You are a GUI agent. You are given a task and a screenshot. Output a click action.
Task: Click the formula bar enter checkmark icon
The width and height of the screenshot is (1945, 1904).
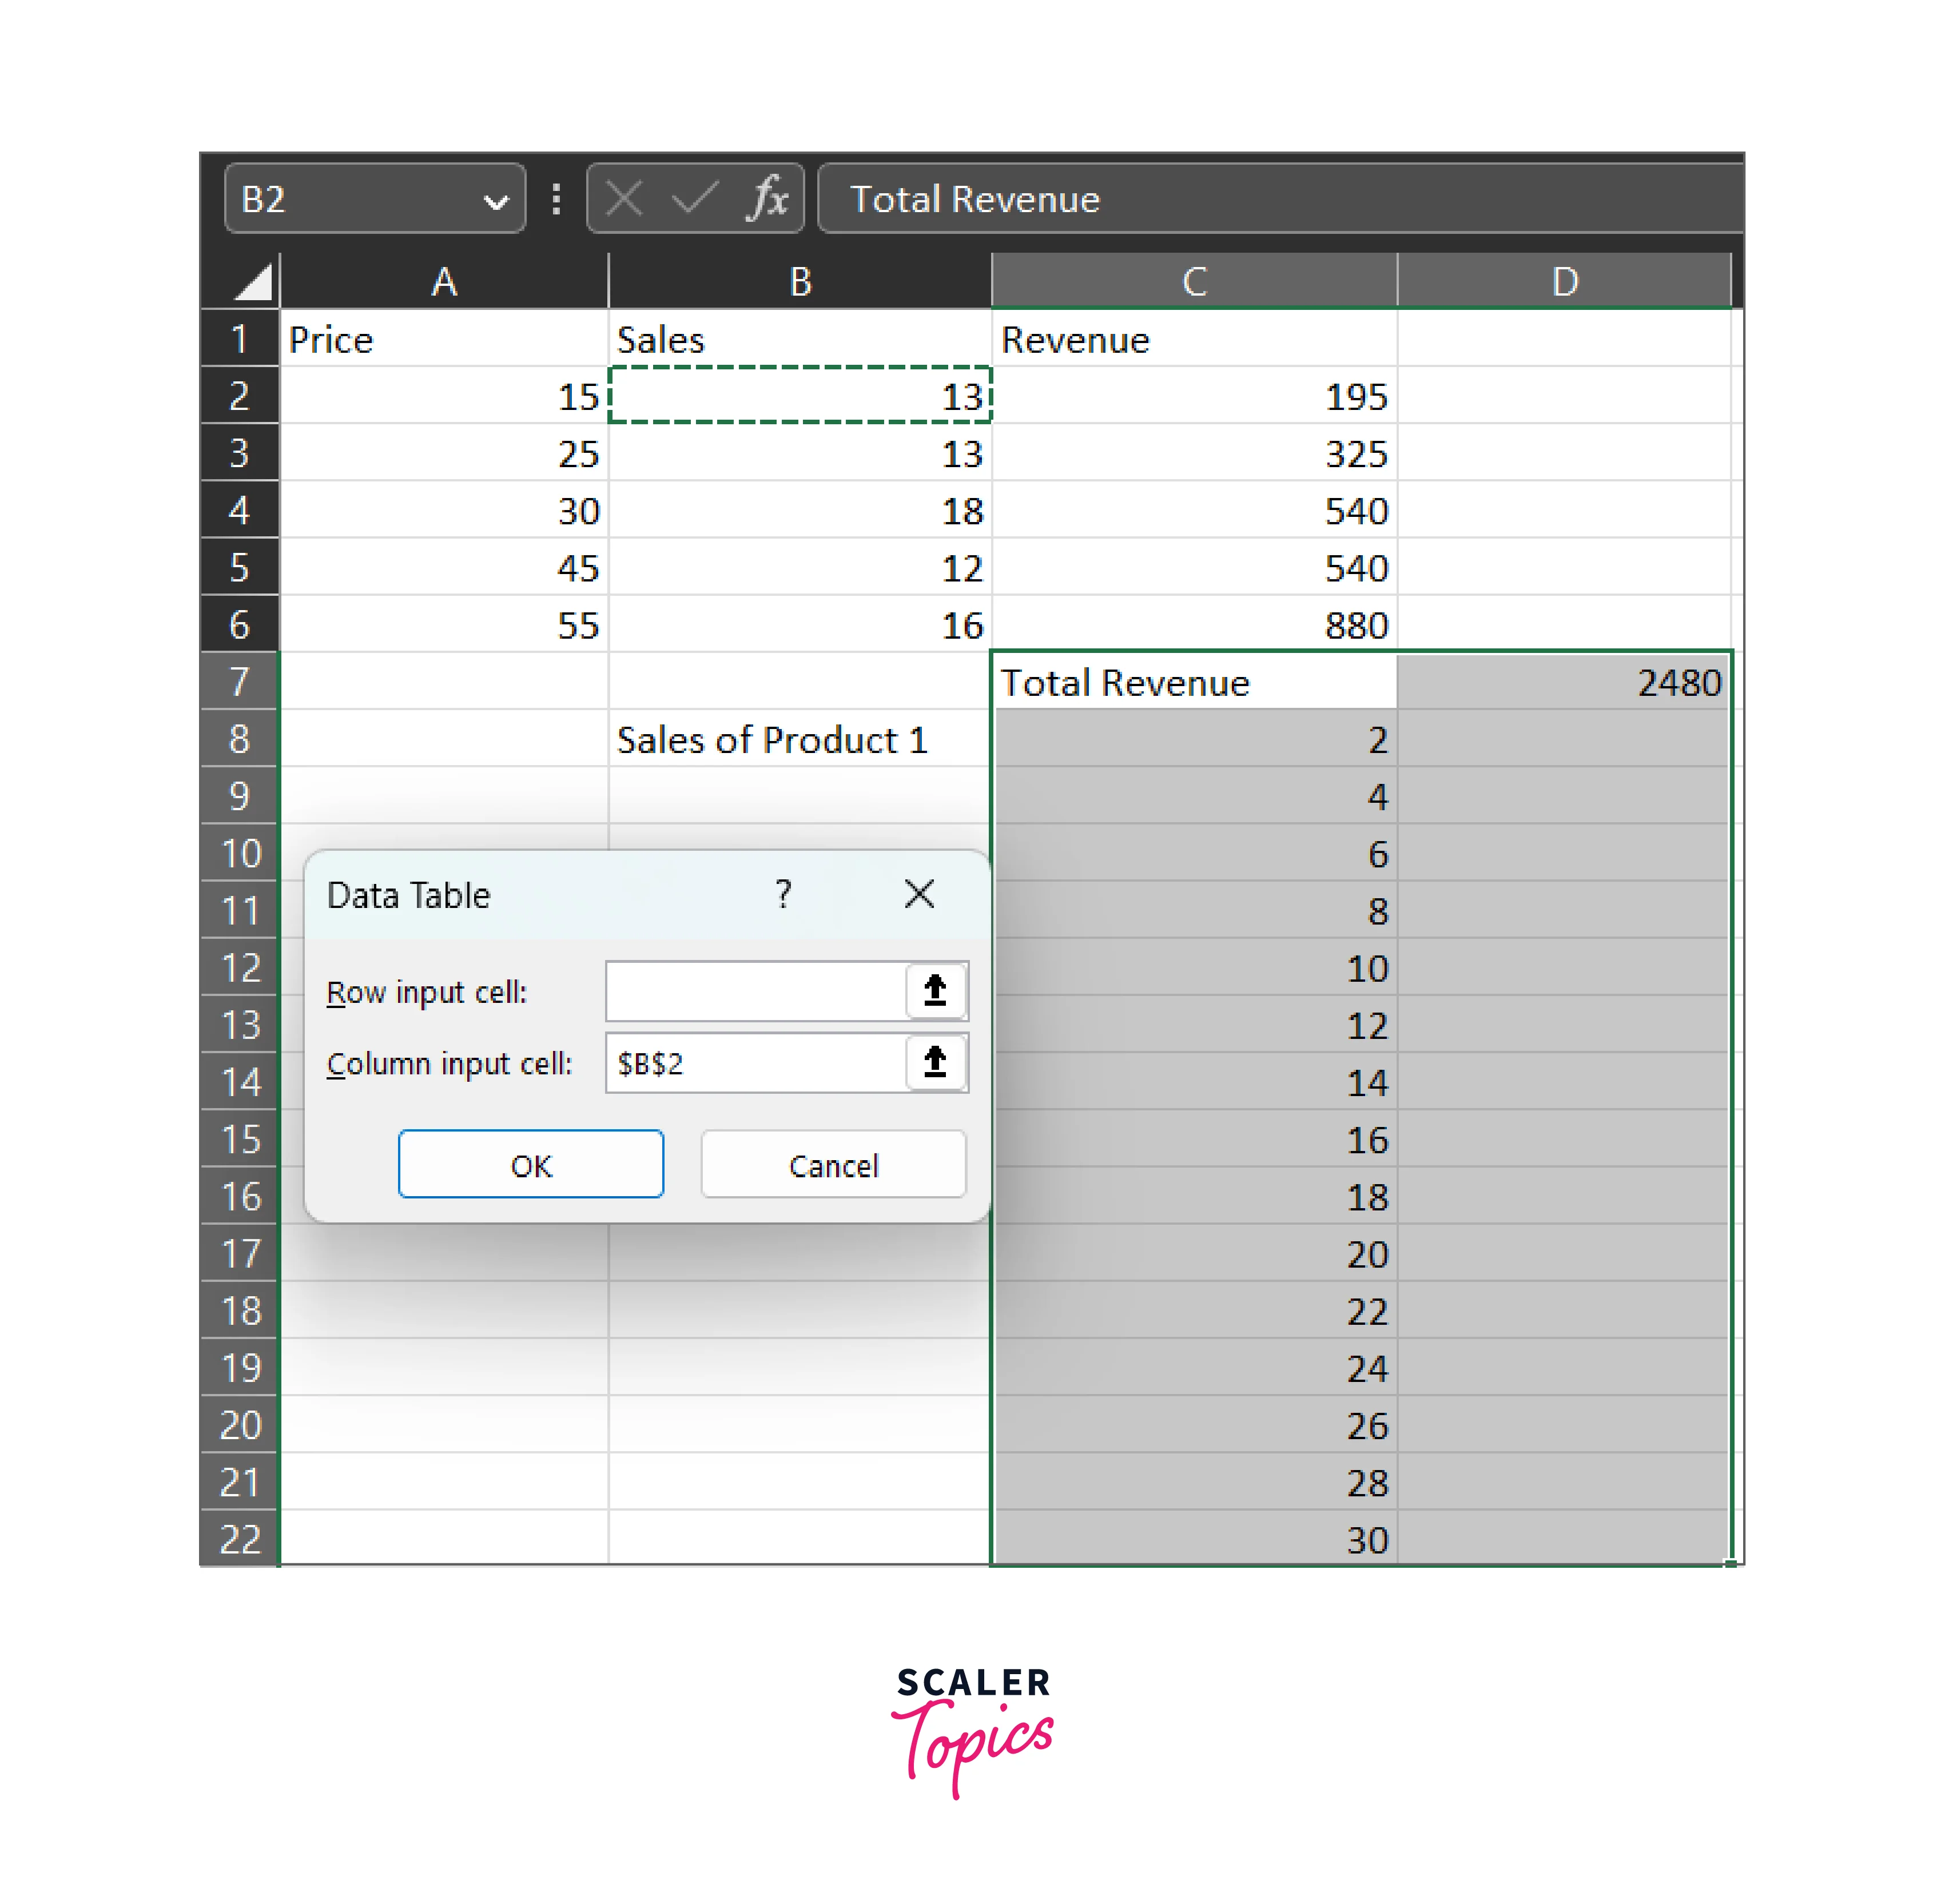(694, 198)
